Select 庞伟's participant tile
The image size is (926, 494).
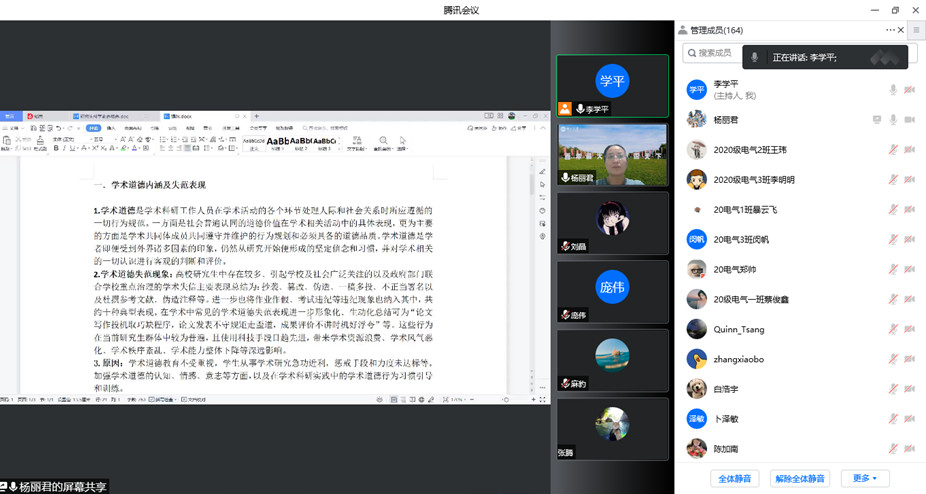pyautogui.click(x=612, y=291)
